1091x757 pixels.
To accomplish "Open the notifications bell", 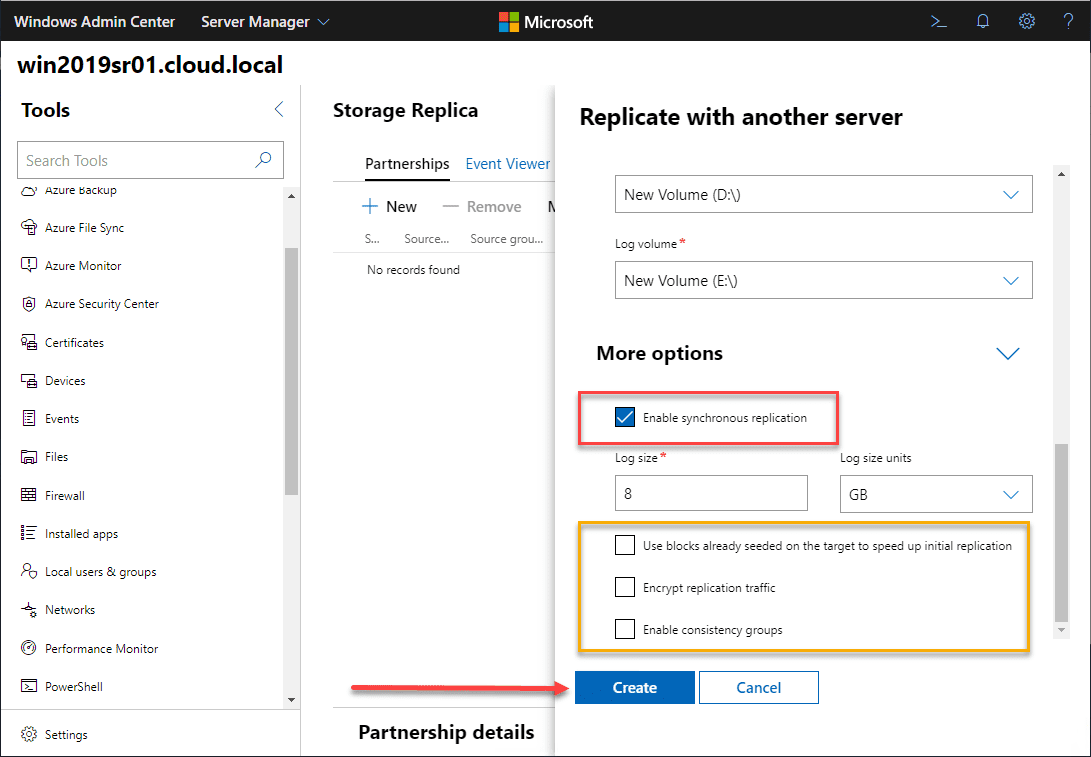I will [982, 21].
